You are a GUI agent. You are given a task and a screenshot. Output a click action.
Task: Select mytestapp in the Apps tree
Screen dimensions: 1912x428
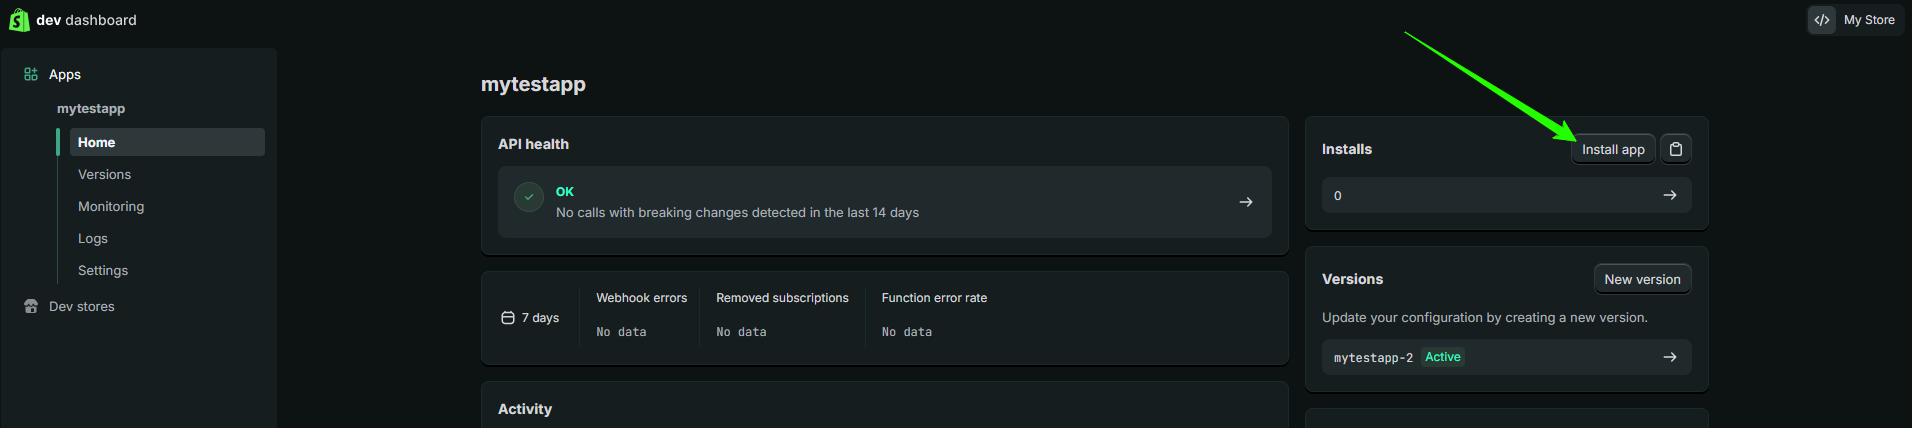point(91,108)
